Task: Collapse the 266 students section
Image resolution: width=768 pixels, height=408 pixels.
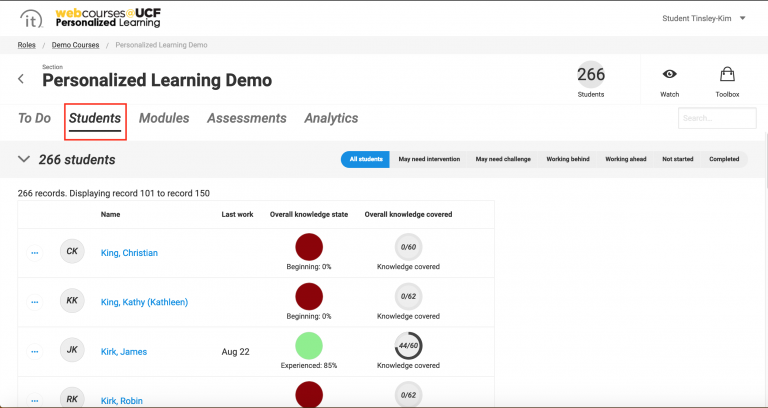Action: pyautogui.click(x=24, y=159)
